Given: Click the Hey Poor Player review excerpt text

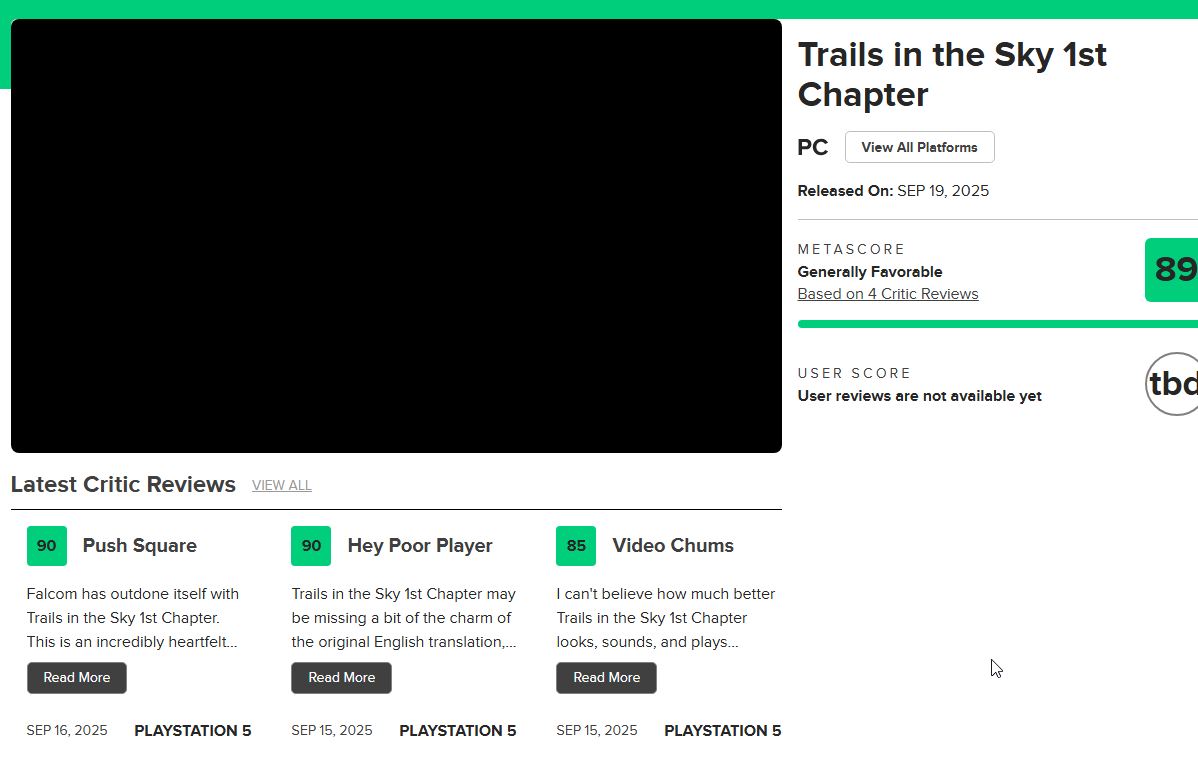Looking at the screenshot, I should [404, 618].
